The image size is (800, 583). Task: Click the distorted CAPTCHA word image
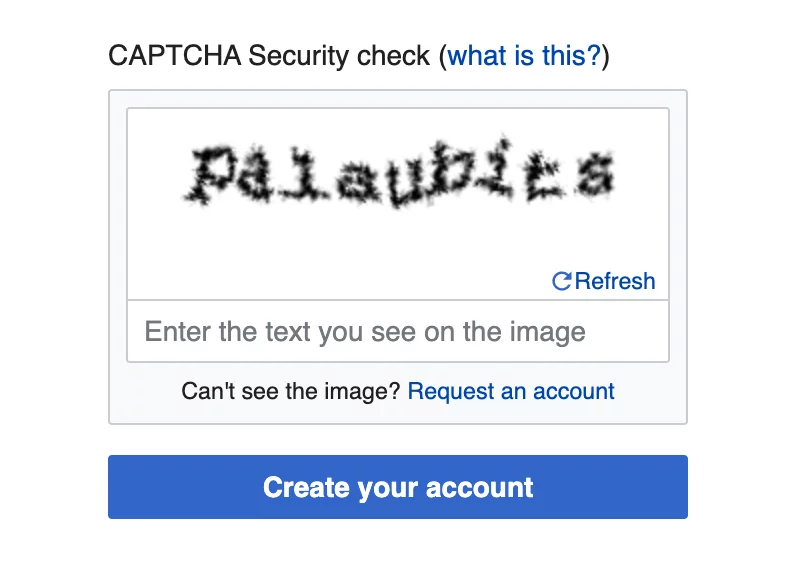(398, 175)
